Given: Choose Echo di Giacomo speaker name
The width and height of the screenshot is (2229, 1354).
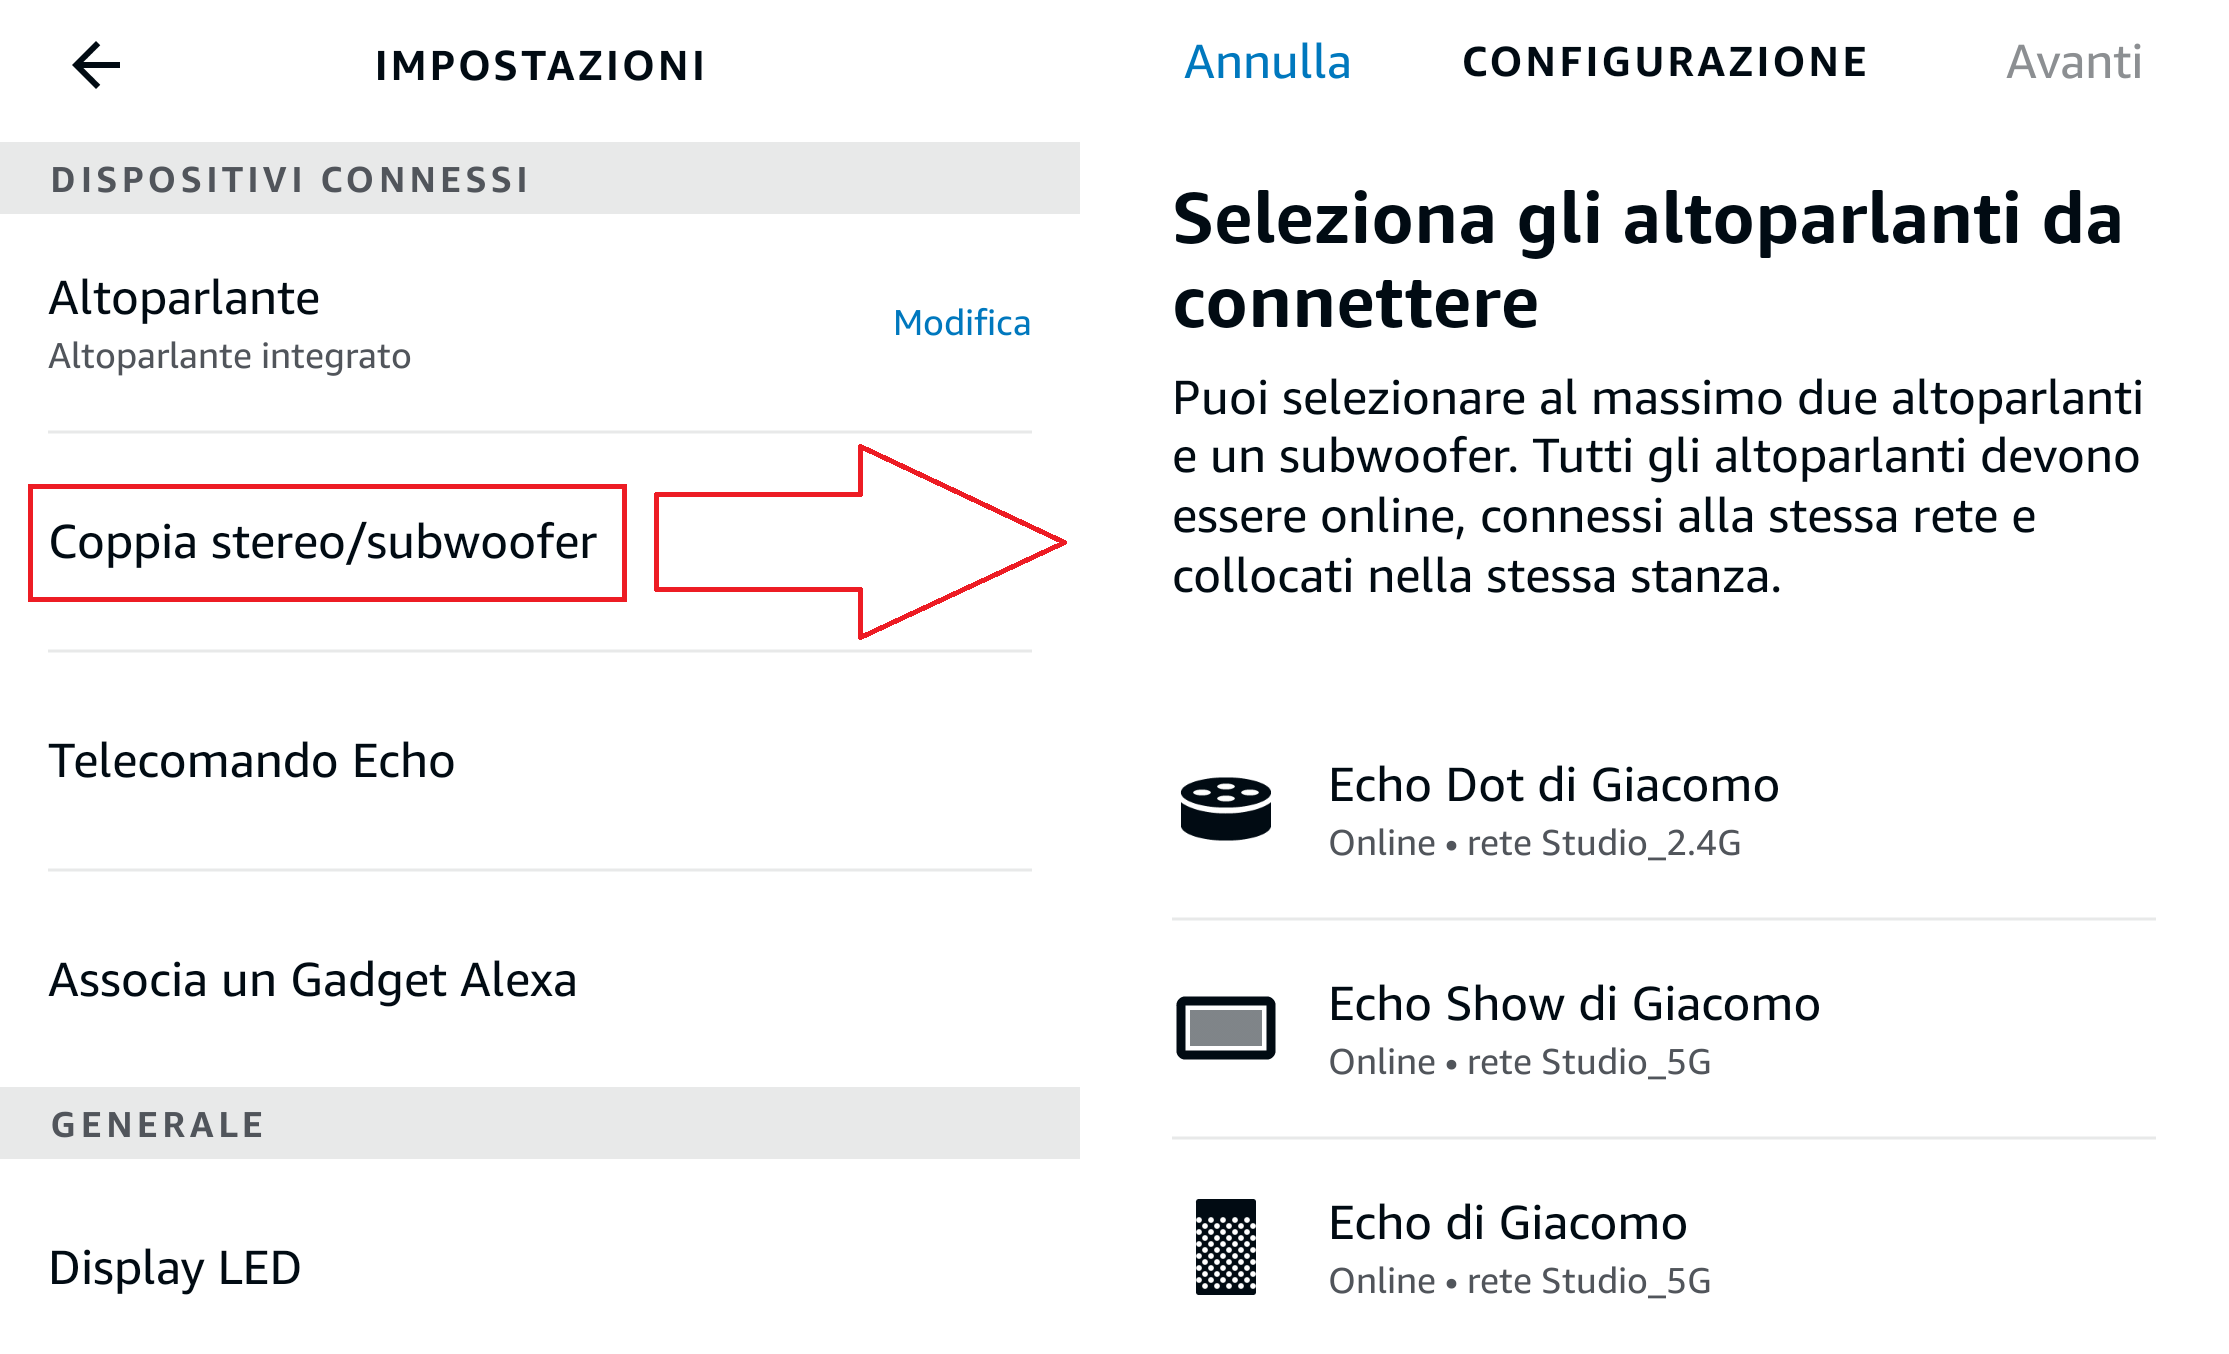Looking at the screenshot, I should [1508, 1224].
